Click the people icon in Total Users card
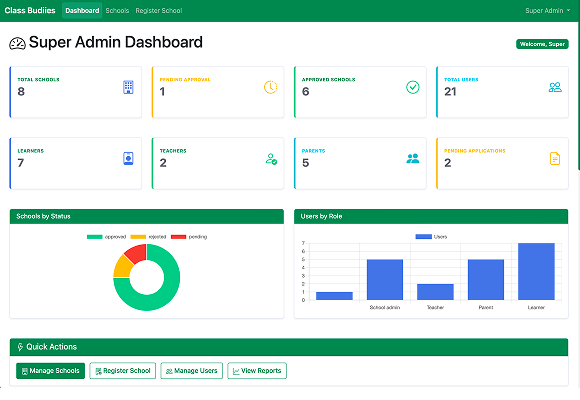Screen dimensions: 580x400 (555, 87)
